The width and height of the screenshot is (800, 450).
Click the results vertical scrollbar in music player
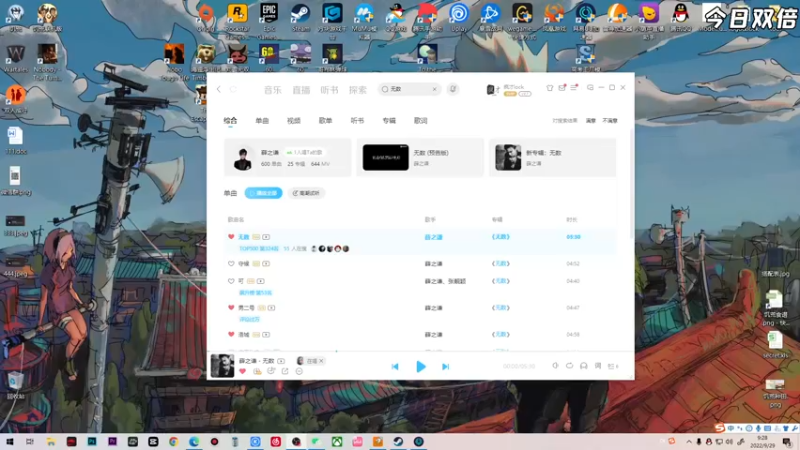click(x=632, y=184)
